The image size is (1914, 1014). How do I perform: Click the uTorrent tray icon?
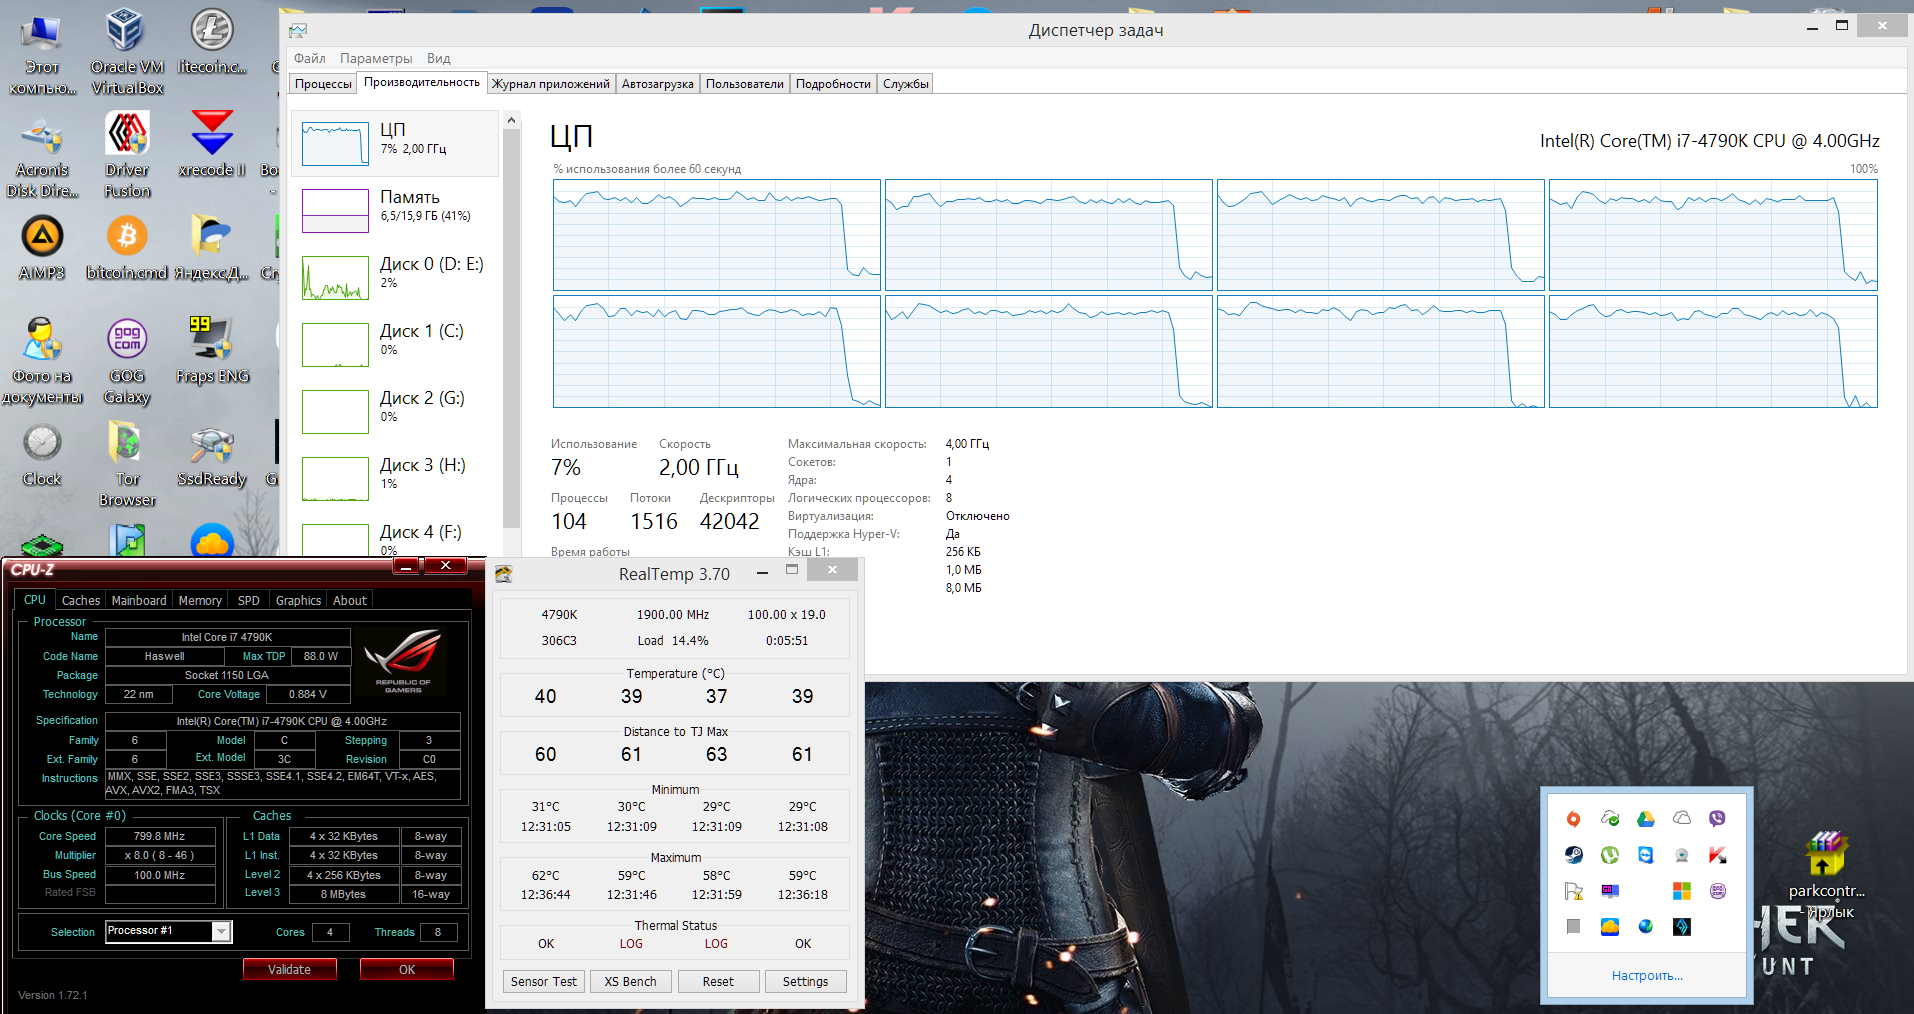coord(1609,855)
